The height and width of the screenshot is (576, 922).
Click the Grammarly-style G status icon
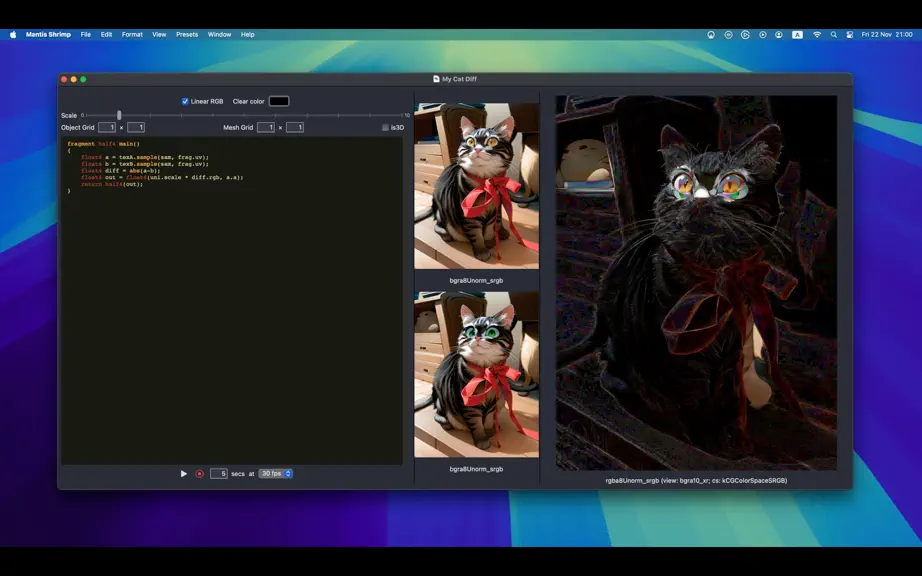(x=745, y=35)
